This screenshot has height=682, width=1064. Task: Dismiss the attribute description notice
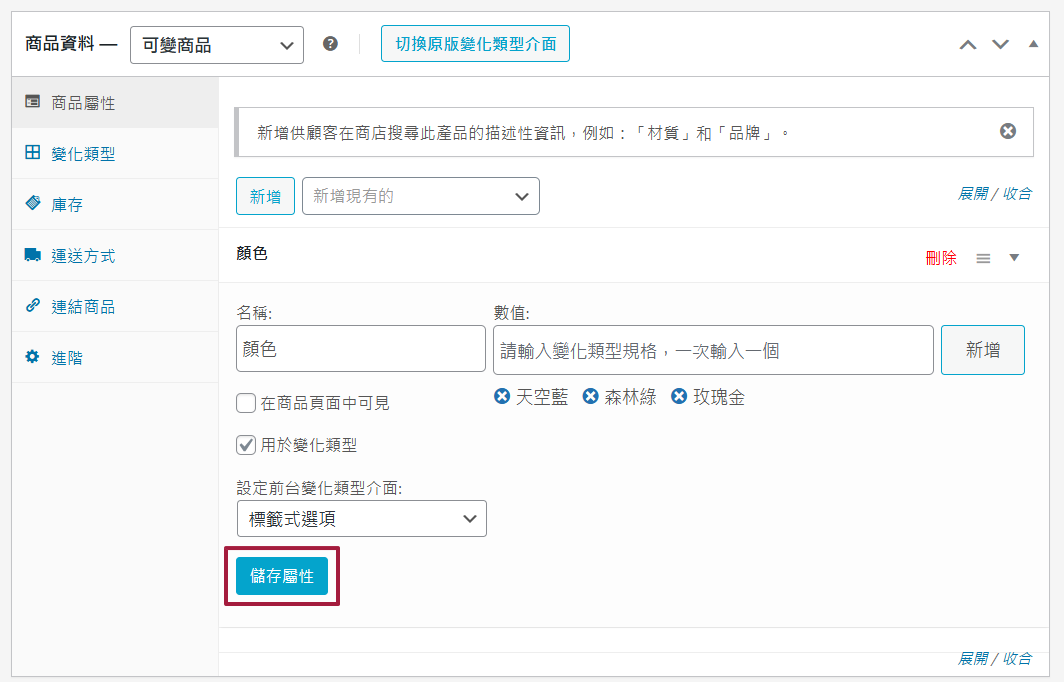point(1008,131)
